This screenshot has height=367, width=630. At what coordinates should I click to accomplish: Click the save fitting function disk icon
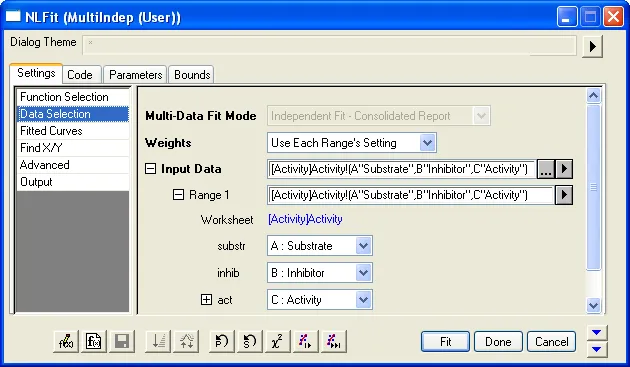click(122, 342)
